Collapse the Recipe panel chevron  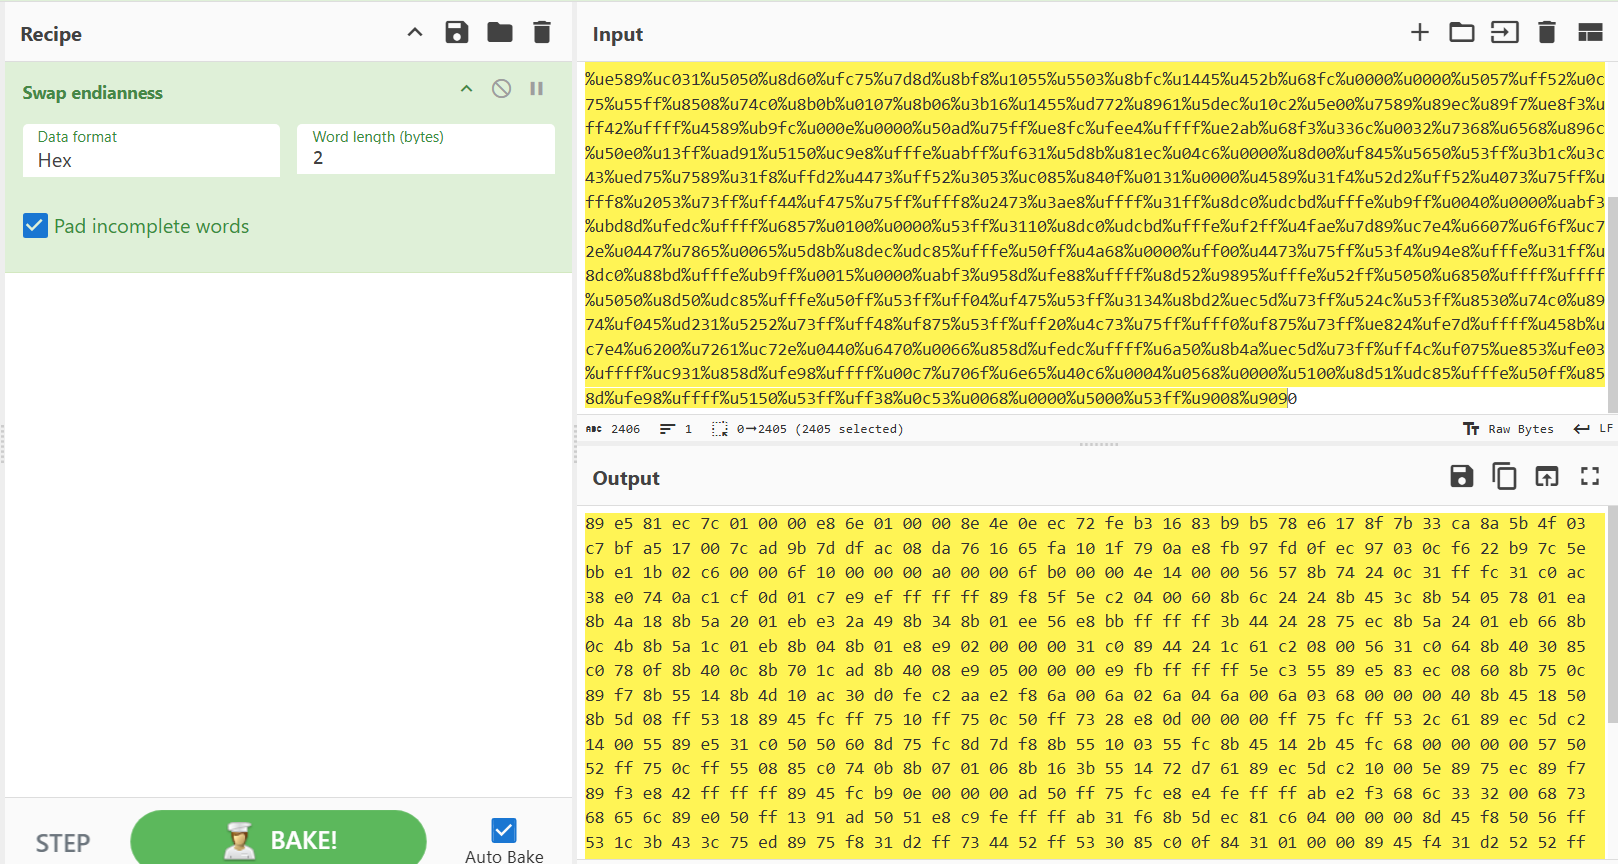415,33
